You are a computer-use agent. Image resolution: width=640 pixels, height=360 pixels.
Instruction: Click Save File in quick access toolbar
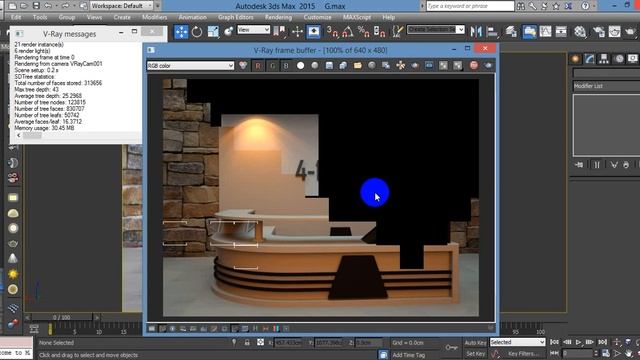(x=36, y=6)
